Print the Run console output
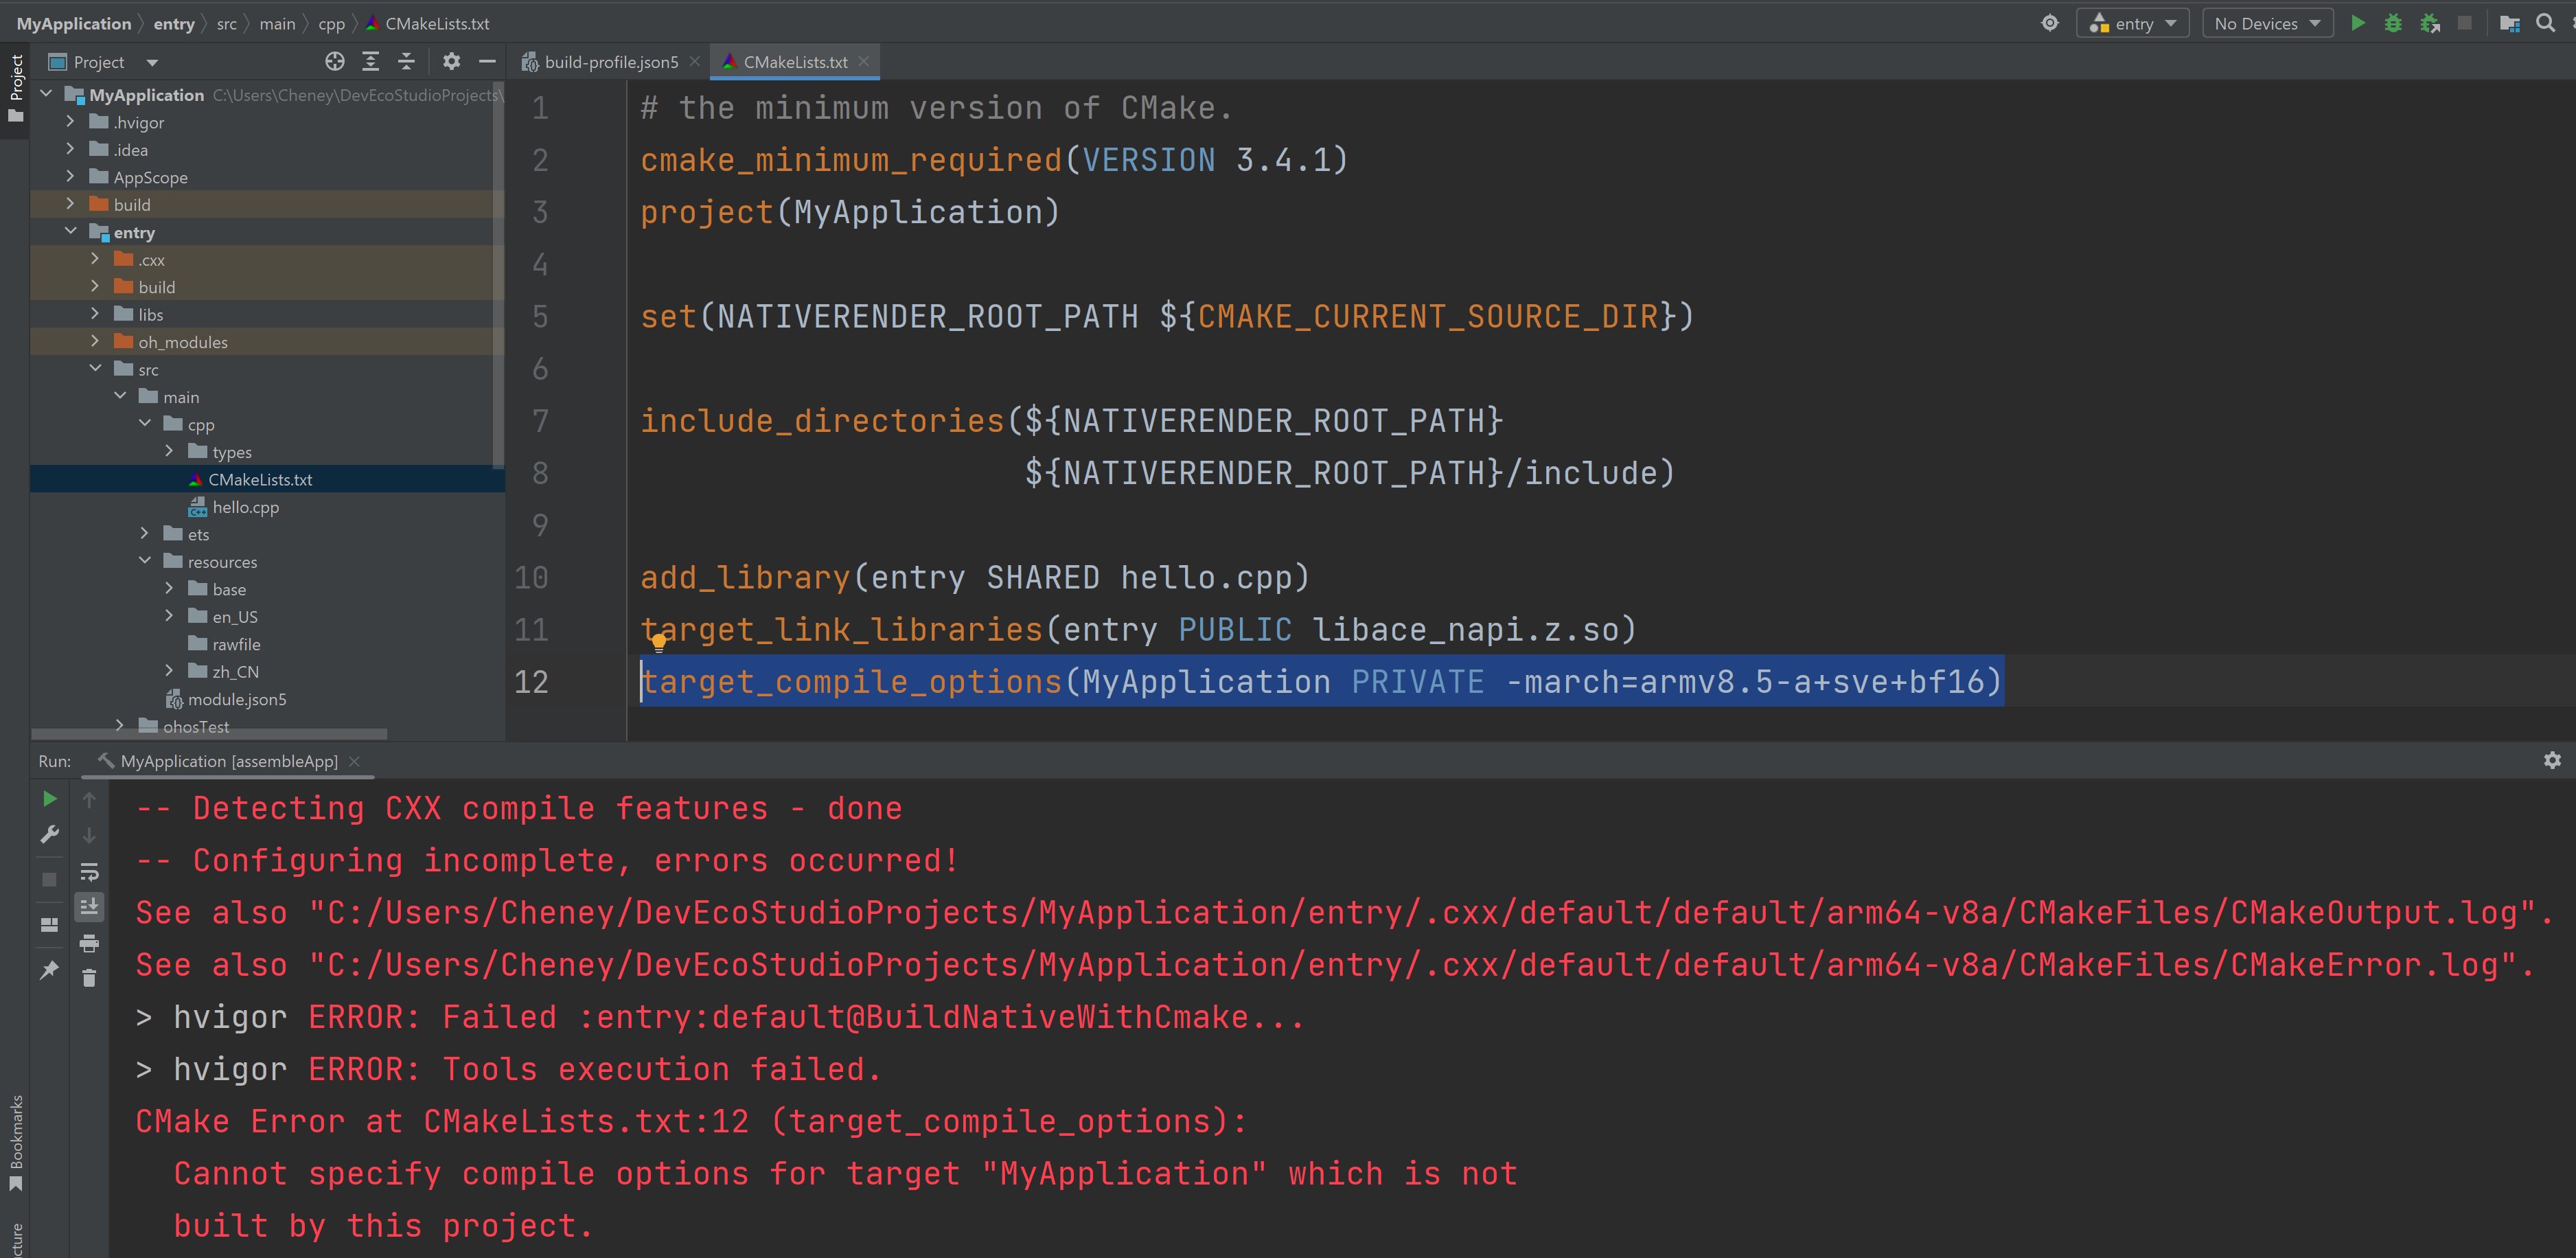Screen dimensions: 2576x1258 [89, 942]
